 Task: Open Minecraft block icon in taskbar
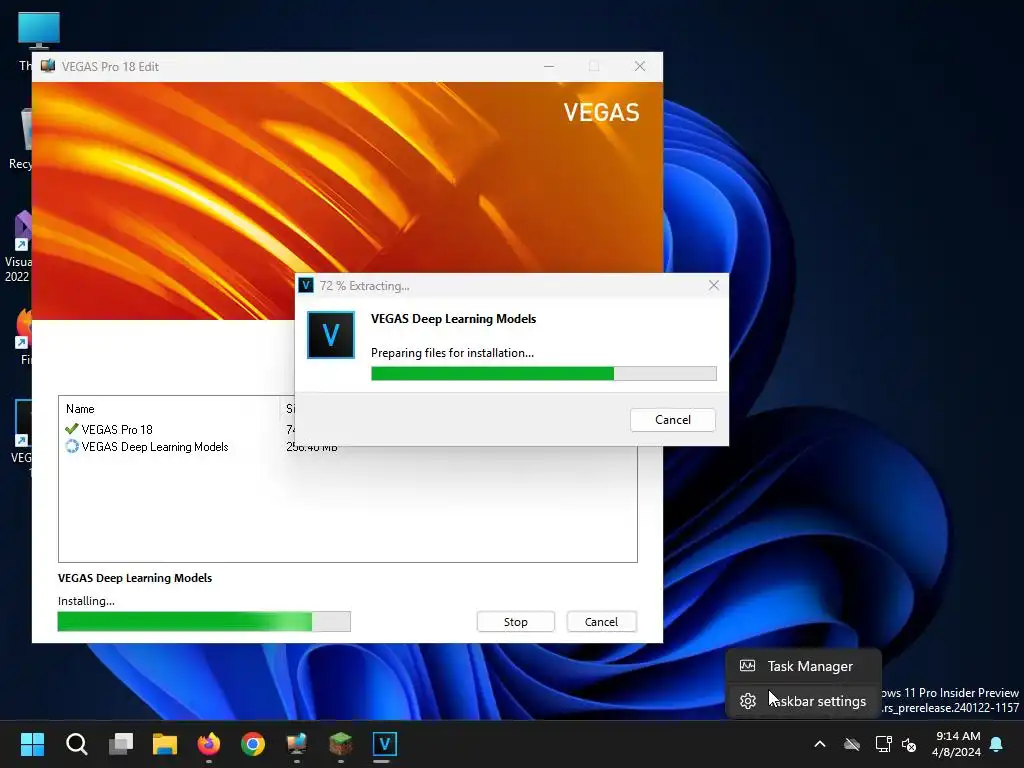[x=340, y=743]
